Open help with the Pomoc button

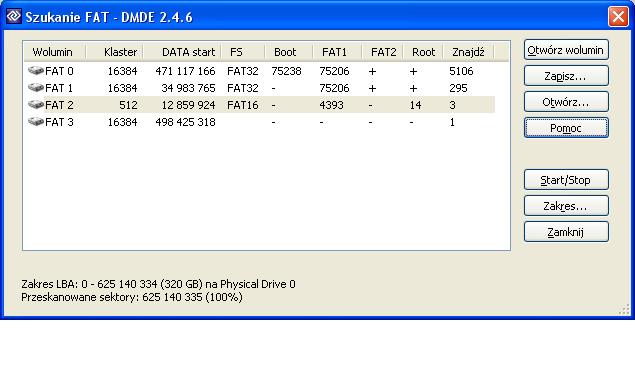tap(566, 128)
